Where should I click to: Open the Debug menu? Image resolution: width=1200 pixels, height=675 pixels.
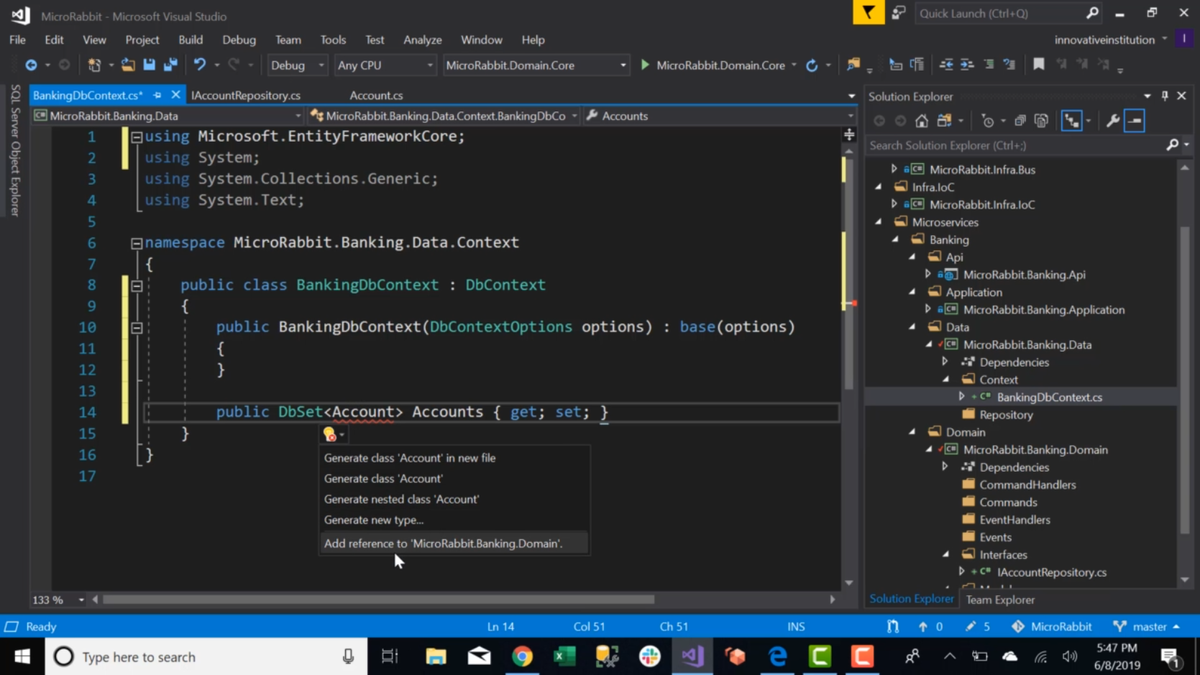coord(239,40)
